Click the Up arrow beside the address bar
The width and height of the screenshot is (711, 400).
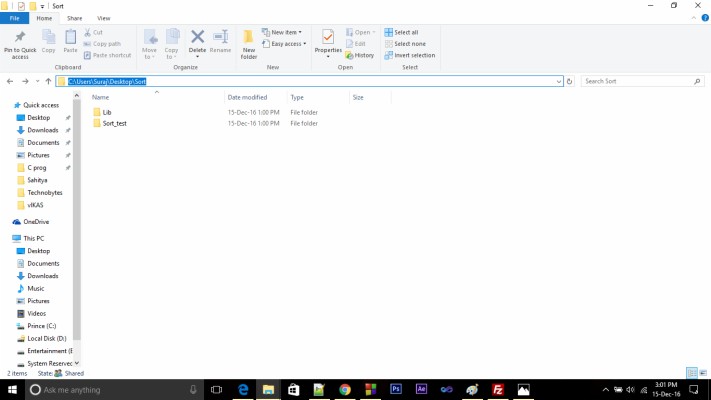tap(48, 81)
